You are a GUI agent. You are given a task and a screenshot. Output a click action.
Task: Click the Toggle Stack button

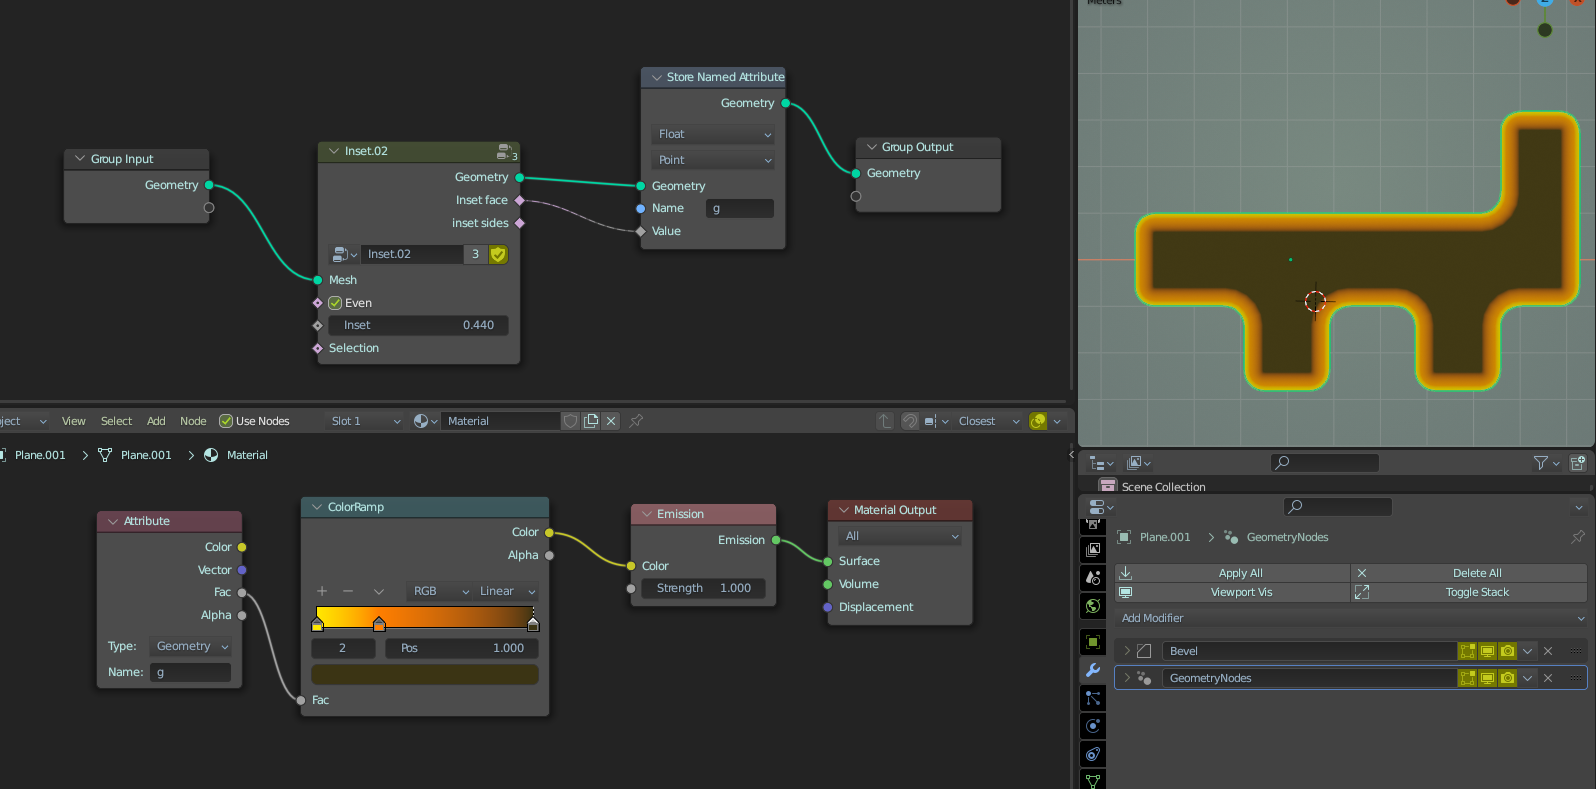pos(1476,592)
